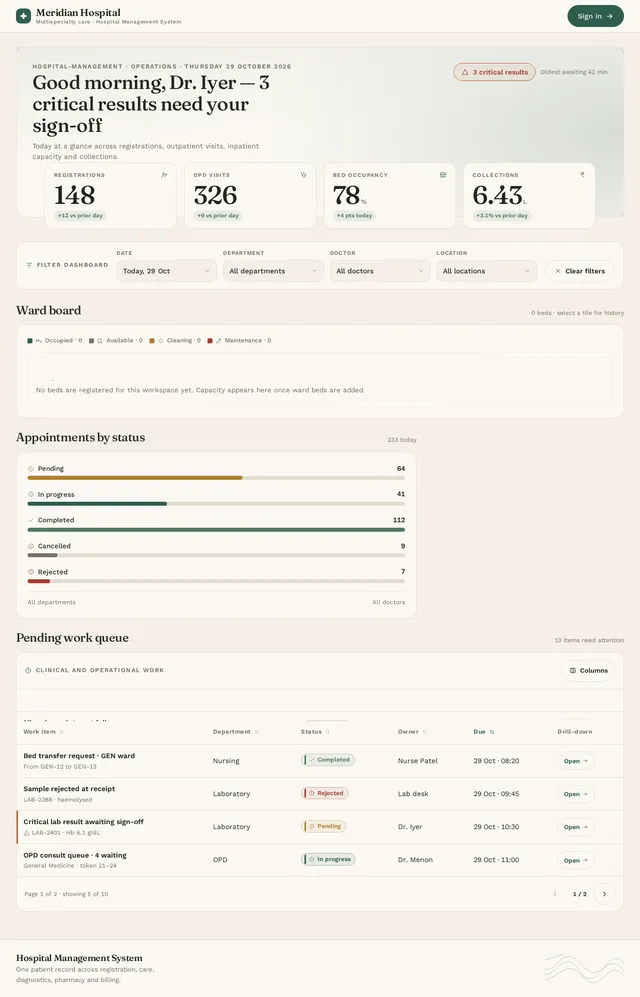Click the Collections rupee icon
Screen dimensions: 640x997
(582, 175)
